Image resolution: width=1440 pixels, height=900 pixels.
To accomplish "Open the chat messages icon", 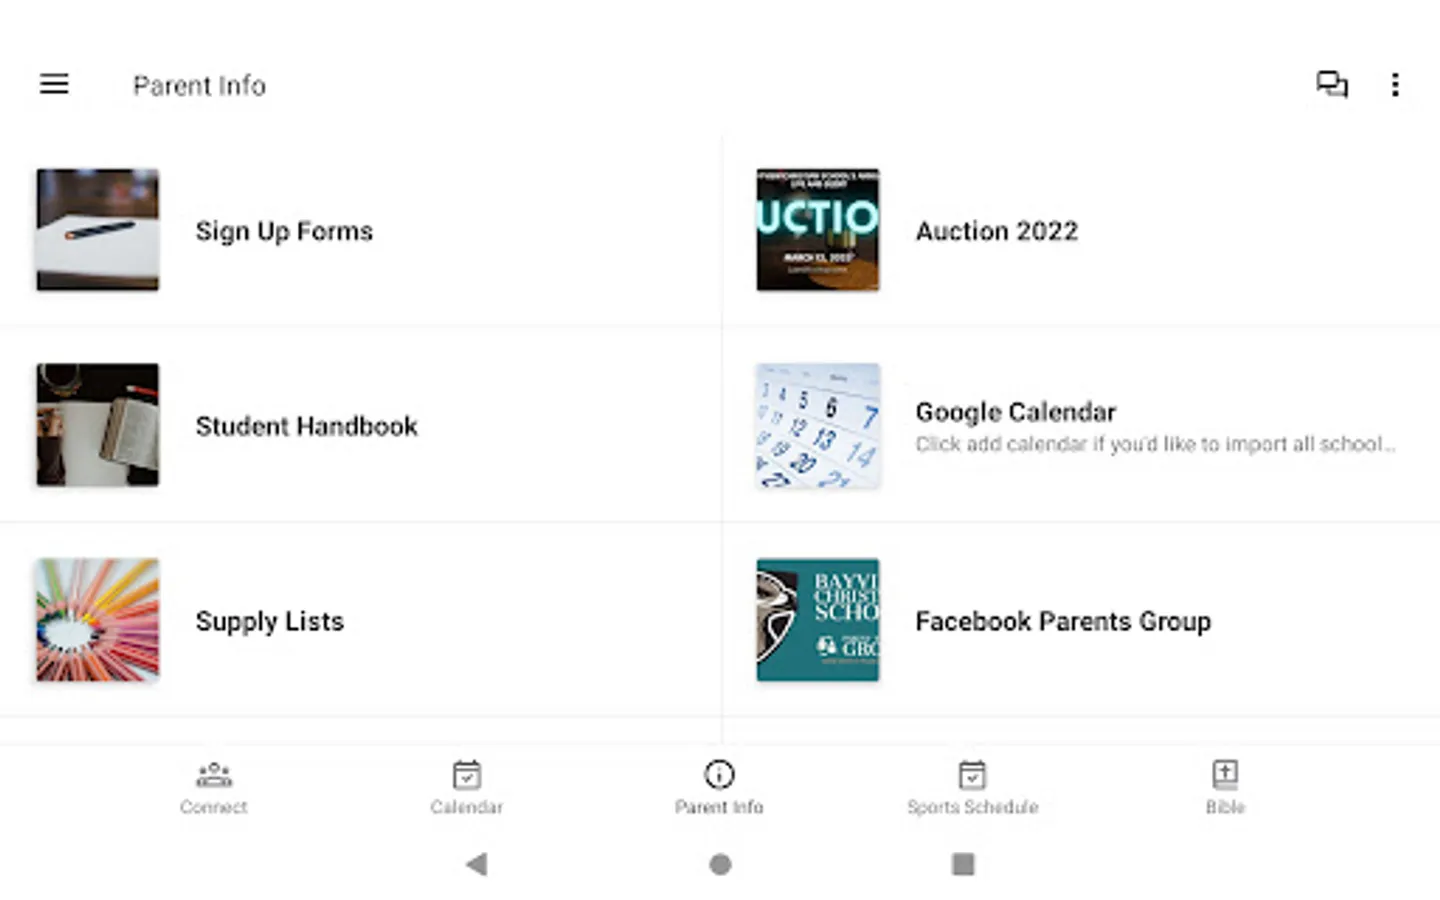I will tap(1331, 84).
